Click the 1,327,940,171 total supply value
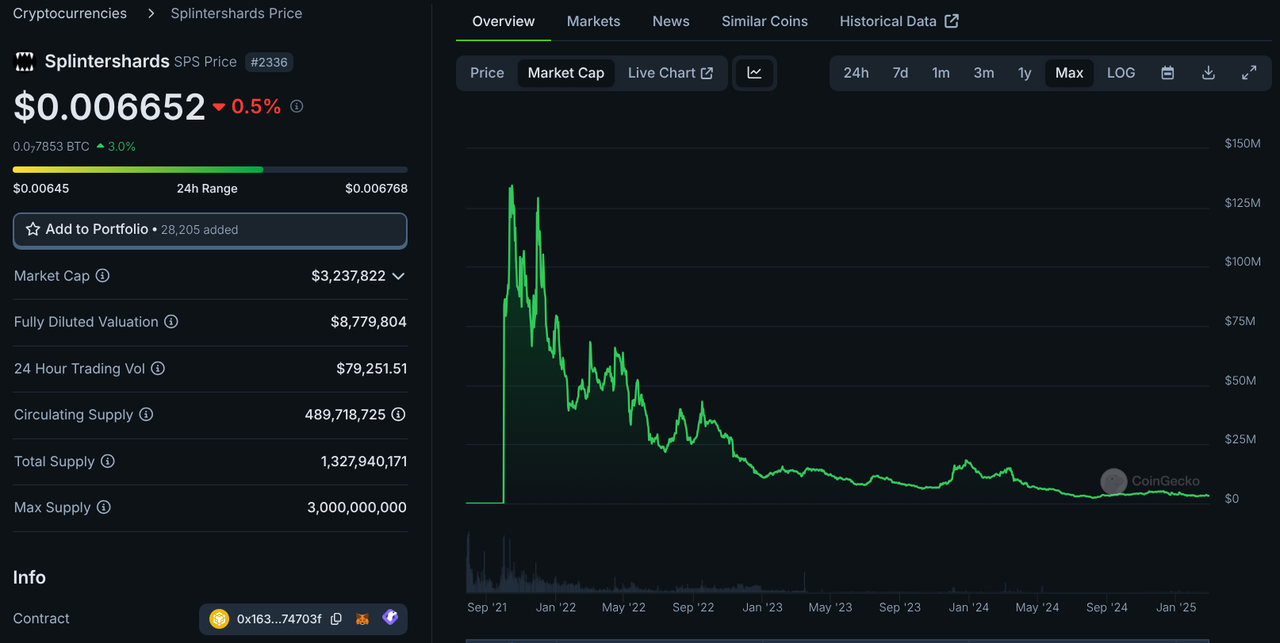This screenshot has width=1280, height=643. 364,461
